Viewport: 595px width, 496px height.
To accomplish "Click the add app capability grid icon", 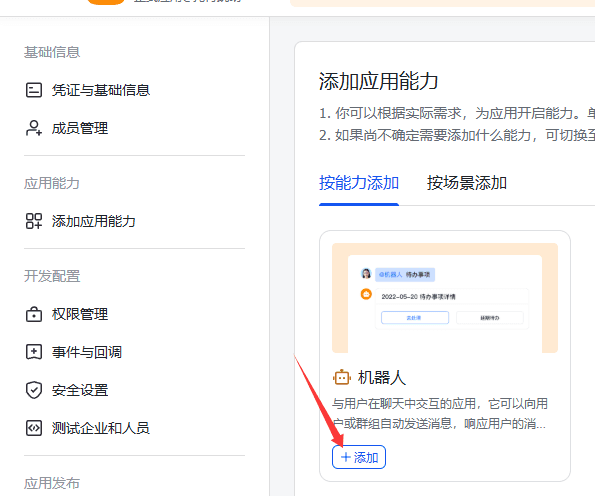I will pos(34,221).
